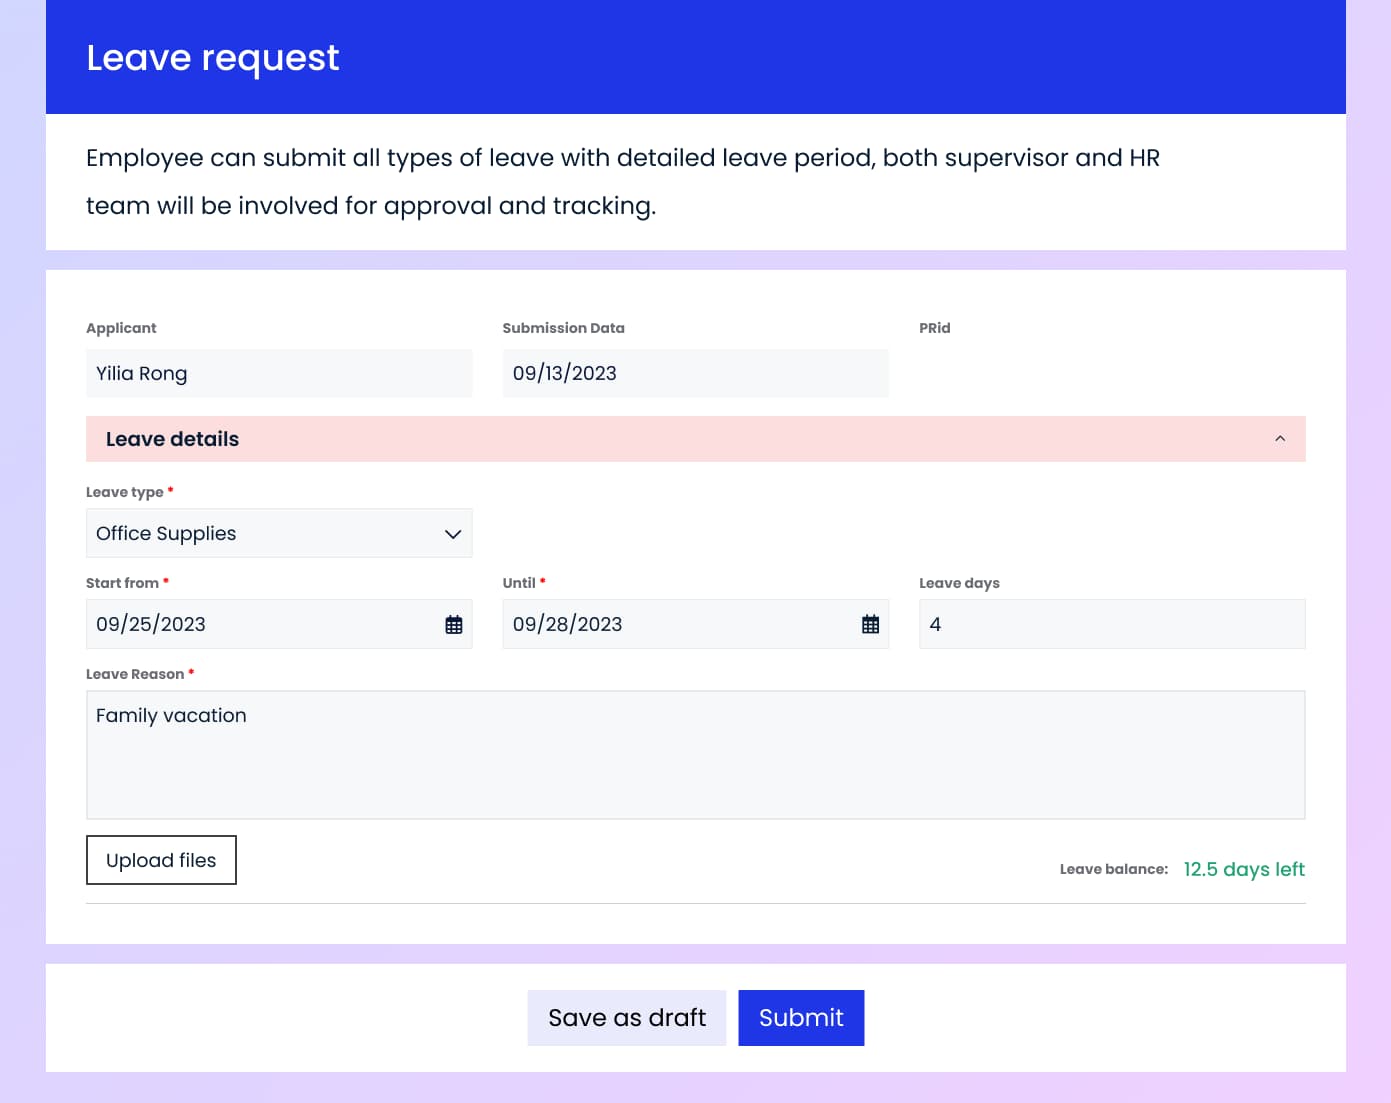Open the Start from calendar picker icon
The width and height of the screenshot is (1391, 1103).
[x=453, y=625]
